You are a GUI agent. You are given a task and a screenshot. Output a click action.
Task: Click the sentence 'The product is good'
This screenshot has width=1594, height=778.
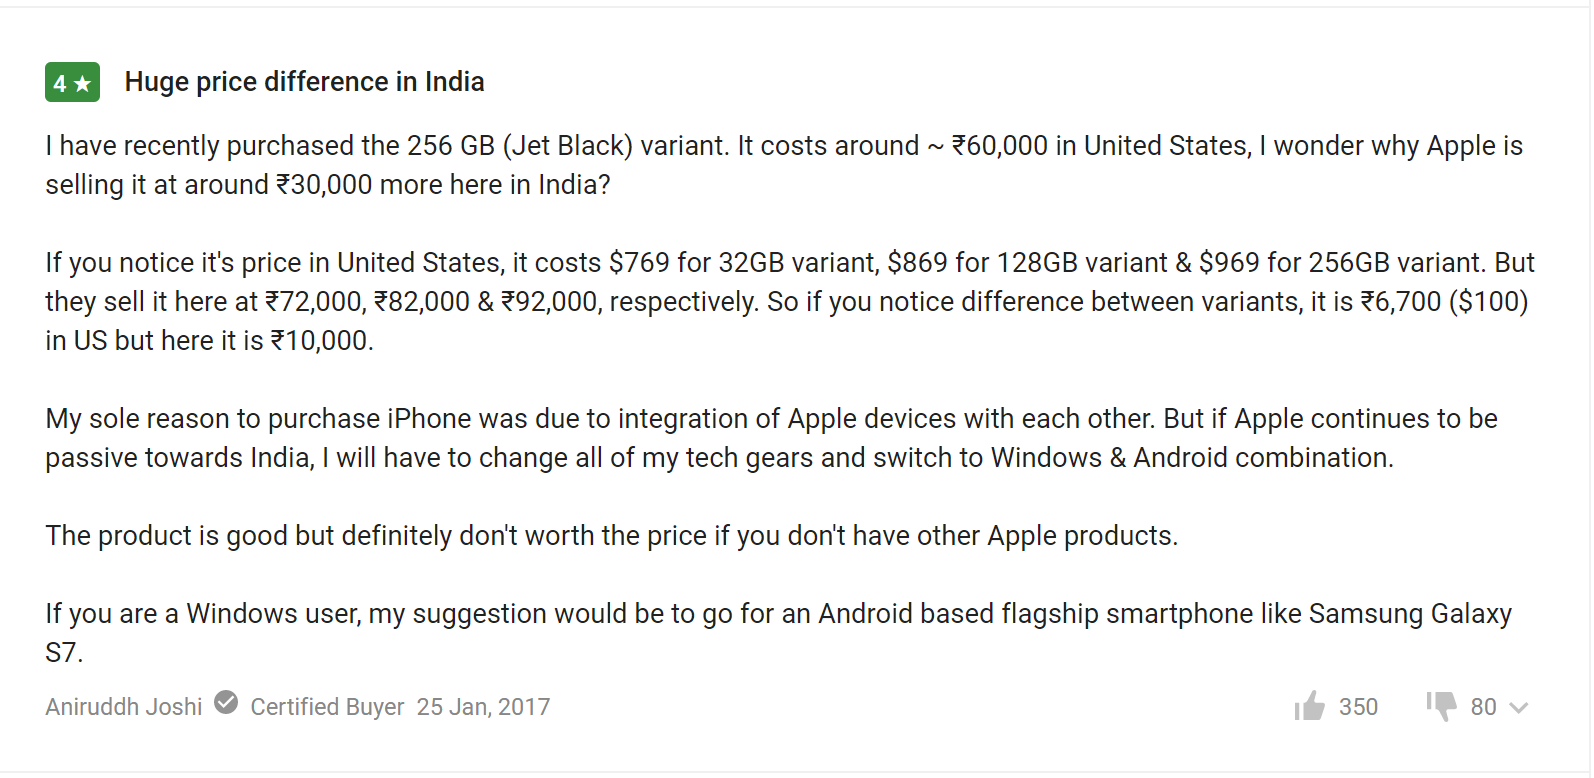click(612, 536)
